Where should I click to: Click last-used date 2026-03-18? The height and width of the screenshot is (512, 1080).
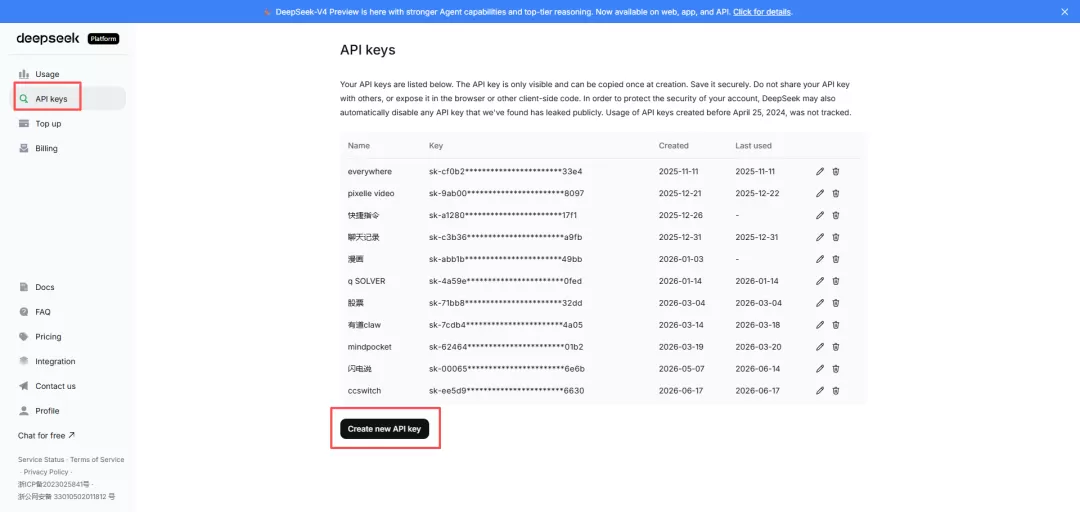[758, 325]
